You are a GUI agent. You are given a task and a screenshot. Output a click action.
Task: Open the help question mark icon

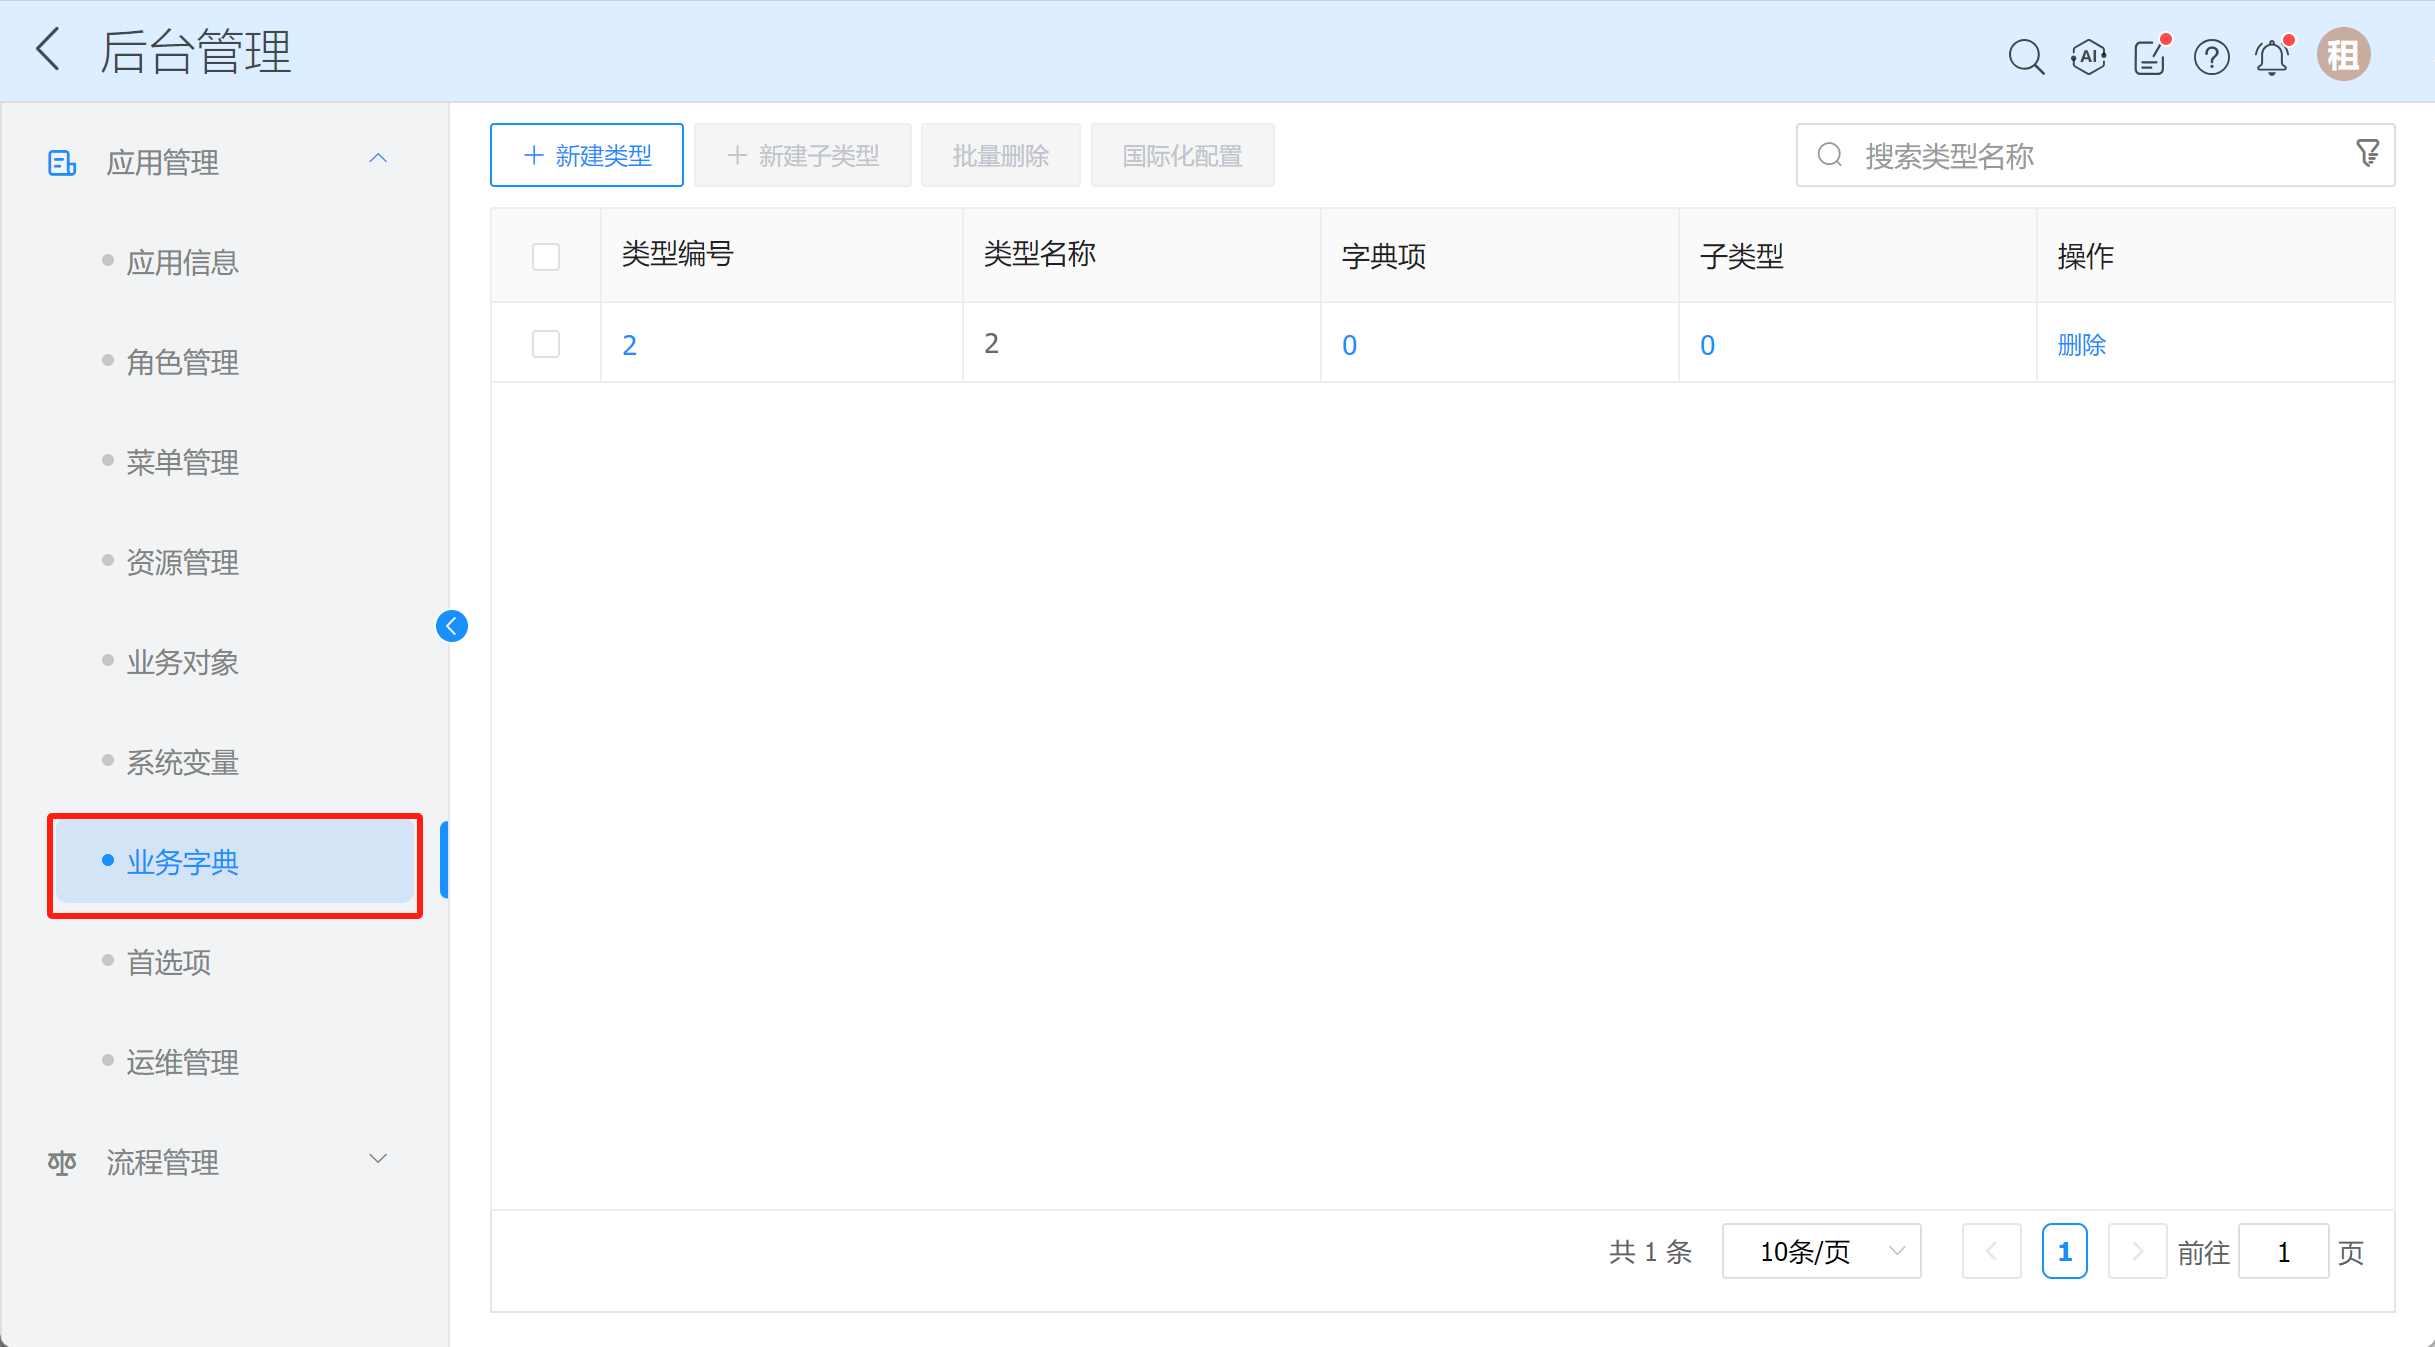[x=2211, y=57]
